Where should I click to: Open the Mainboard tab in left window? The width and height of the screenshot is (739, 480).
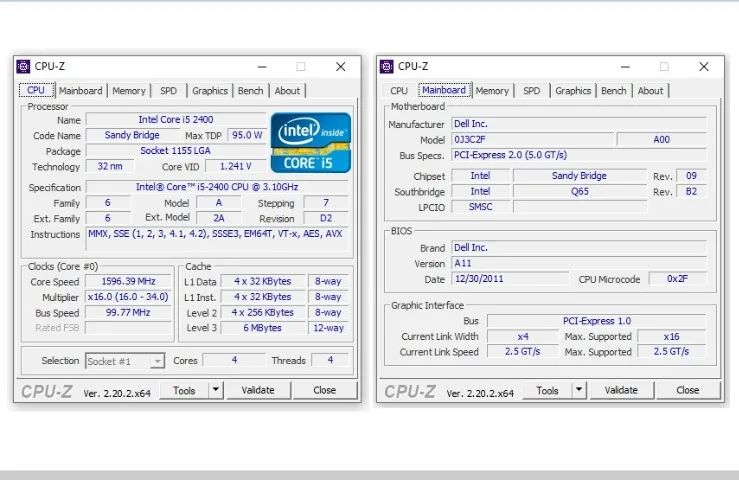click(x=81, y=91)
